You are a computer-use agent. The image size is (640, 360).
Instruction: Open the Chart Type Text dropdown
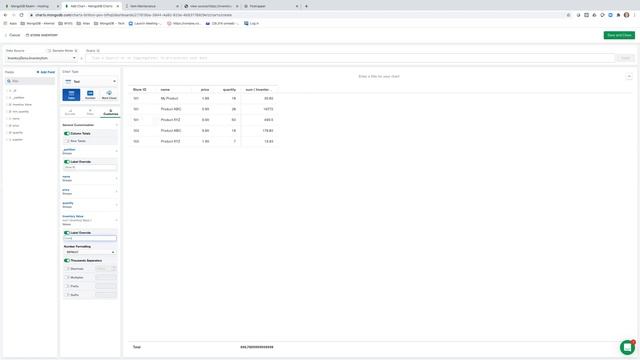pyautogui.click(x=90, y=81)
